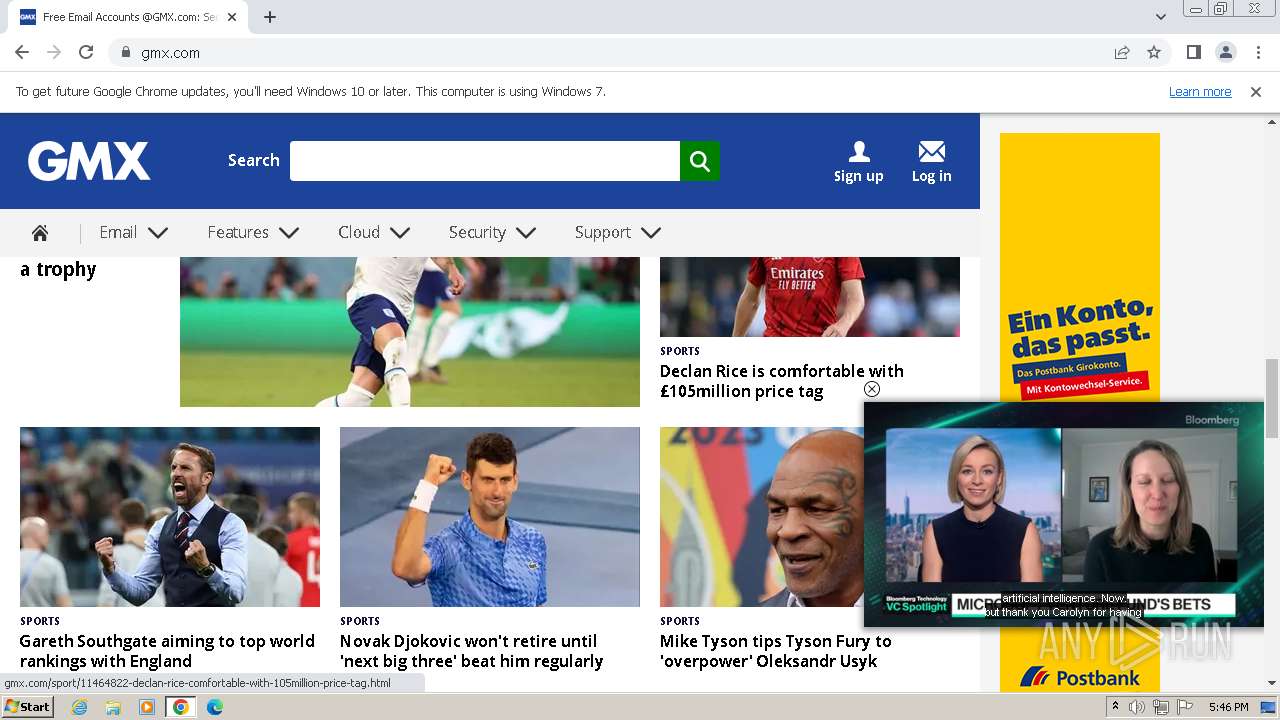Toggle the Chrome side panel

[1193, 53]
